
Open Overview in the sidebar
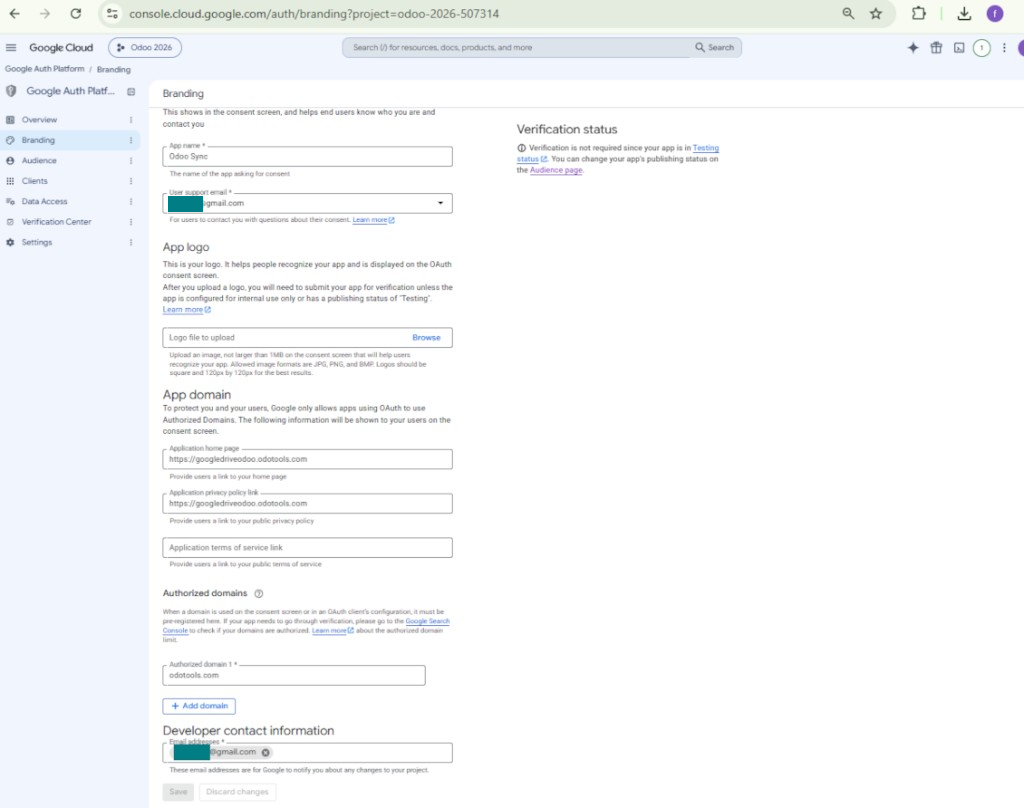coord(39,120)
